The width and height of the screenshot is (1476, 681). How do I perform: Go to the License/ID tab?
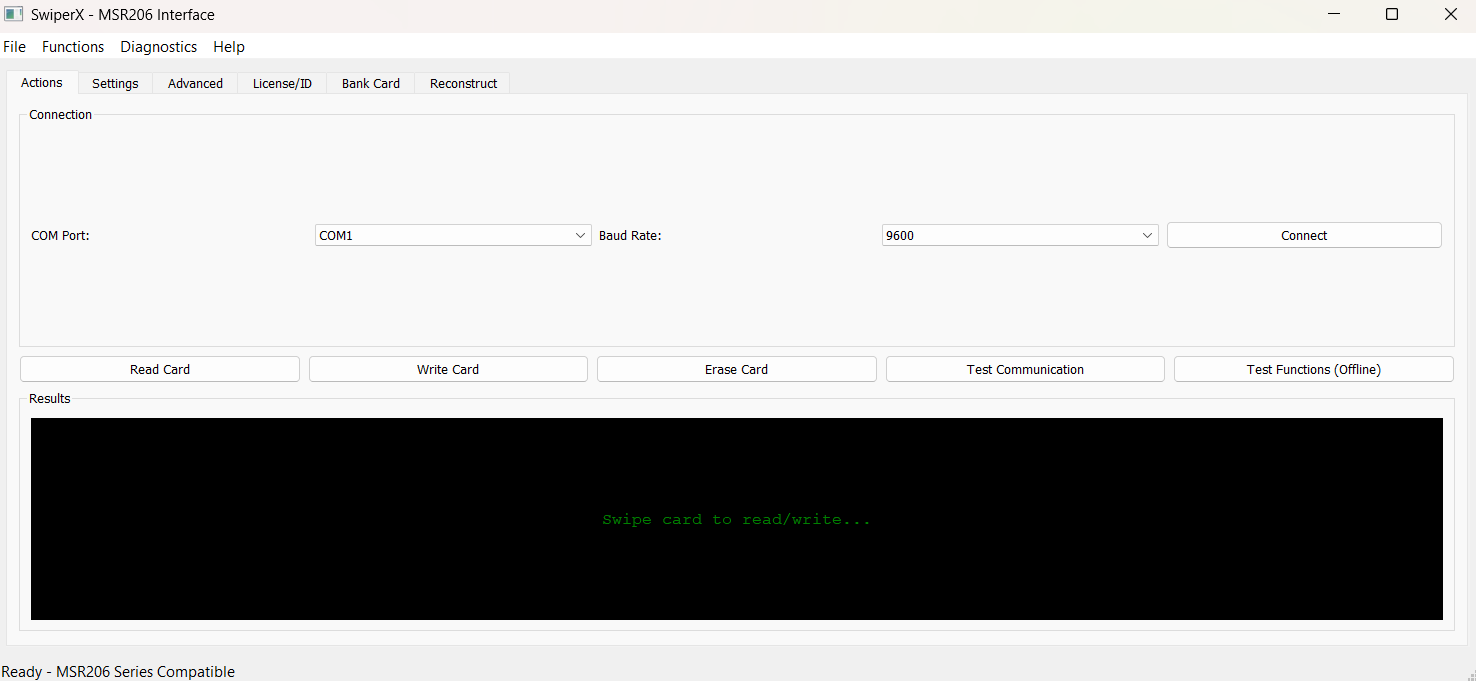pyautogui.click(x=282, y=84)
